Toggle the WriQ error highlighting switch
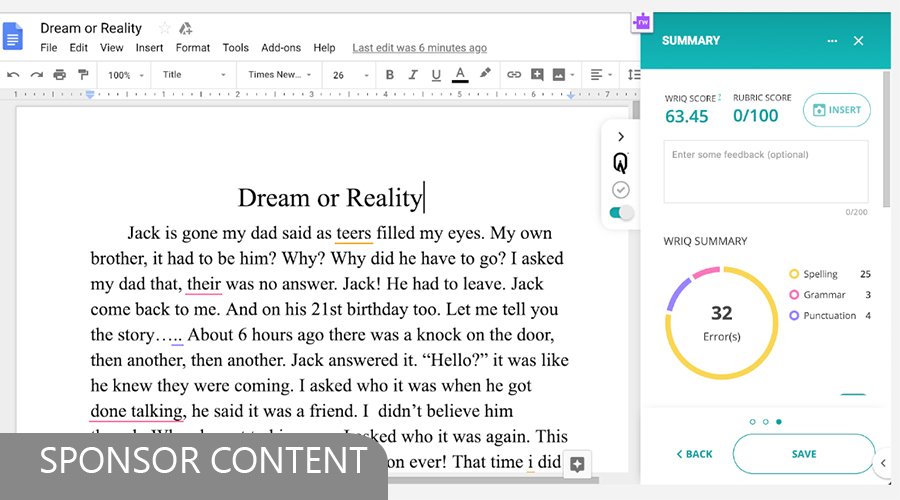900x500 pixels. (x=621, y=213)
